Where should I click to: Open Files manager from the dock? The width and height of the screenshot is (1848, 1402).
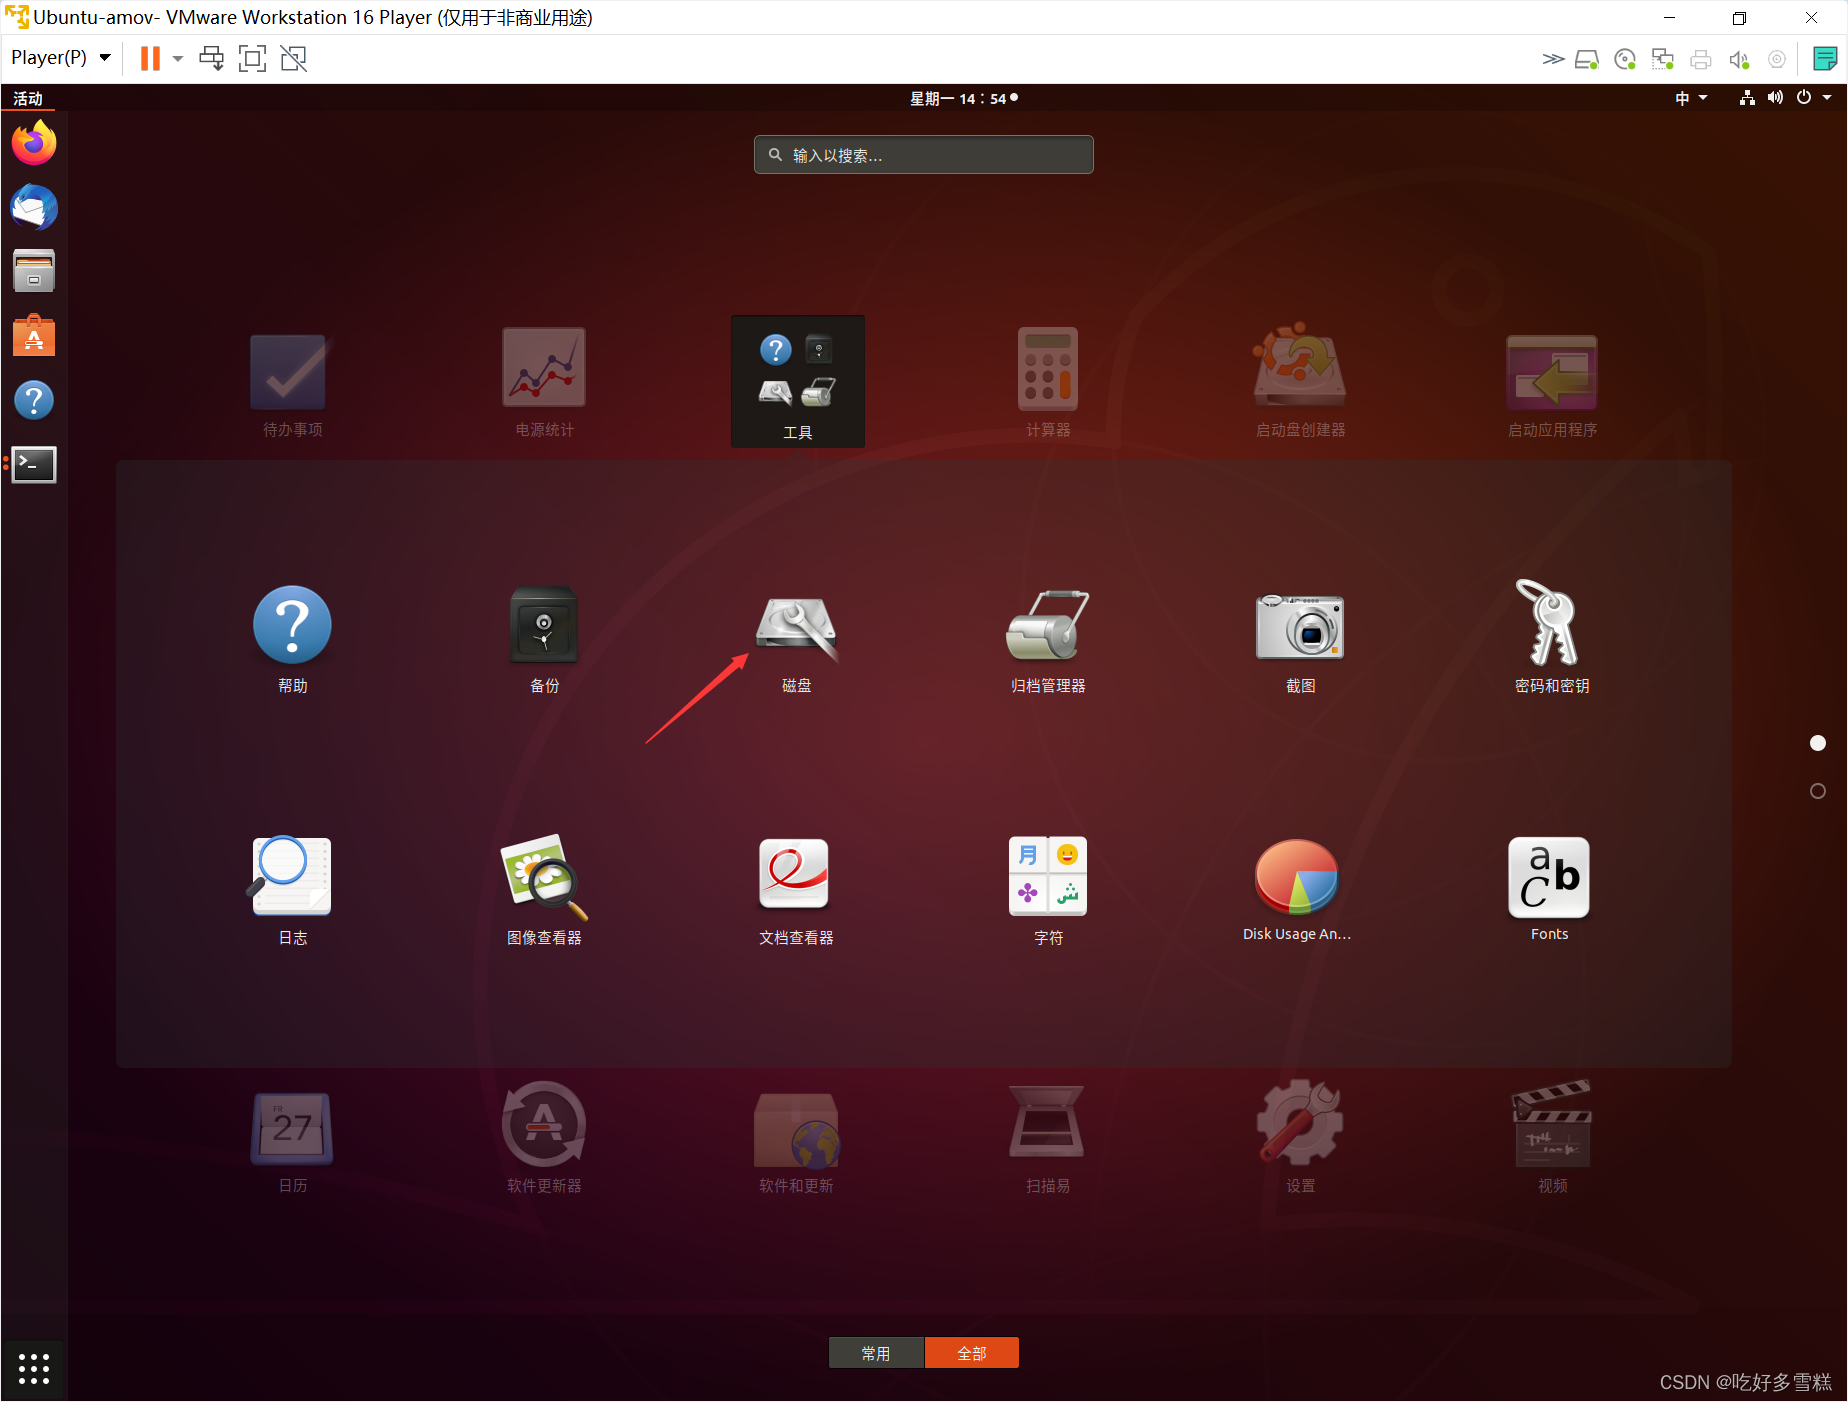coord(34,271)
